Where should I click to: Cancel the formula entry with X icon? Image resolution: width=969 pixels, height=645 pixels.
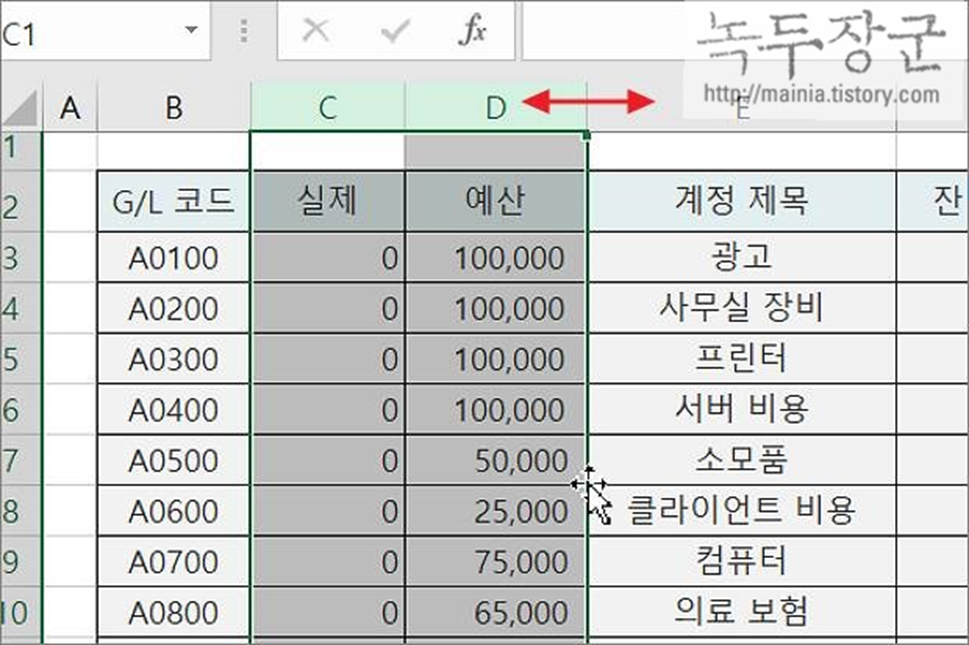click(x=315, y=30)
